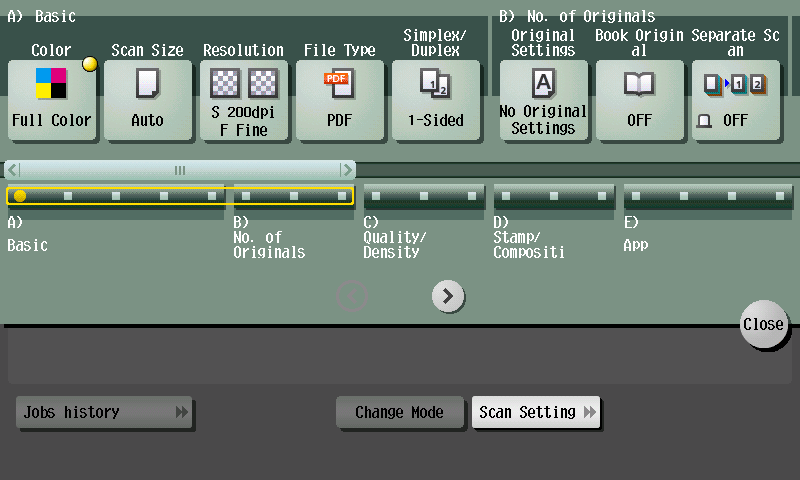Click the horizontal scrollbar thumb grip
800x480 pixels.
pyautogui.click(x=180, y=170)
